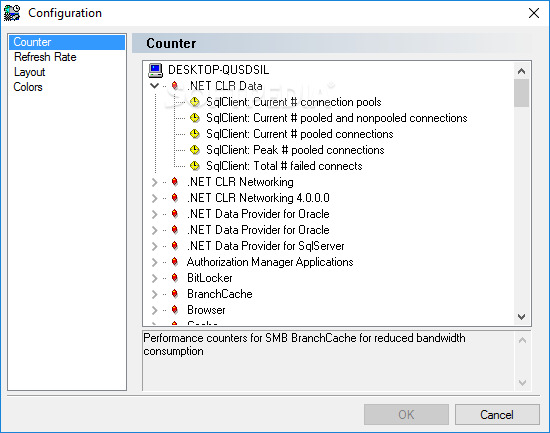Screen dimensions: 550x433
Task: Select the Counter page in the left list
Action: coord(67,42)
